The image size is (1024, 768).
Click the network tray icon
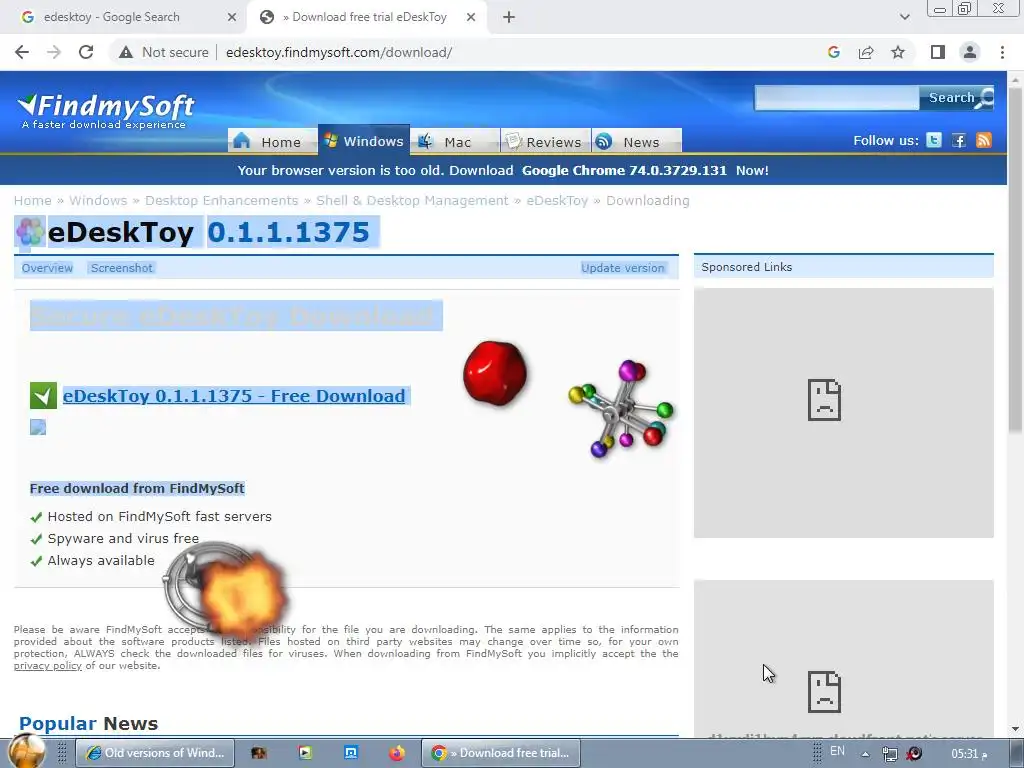pyautogui.click(x=889, y=754)
